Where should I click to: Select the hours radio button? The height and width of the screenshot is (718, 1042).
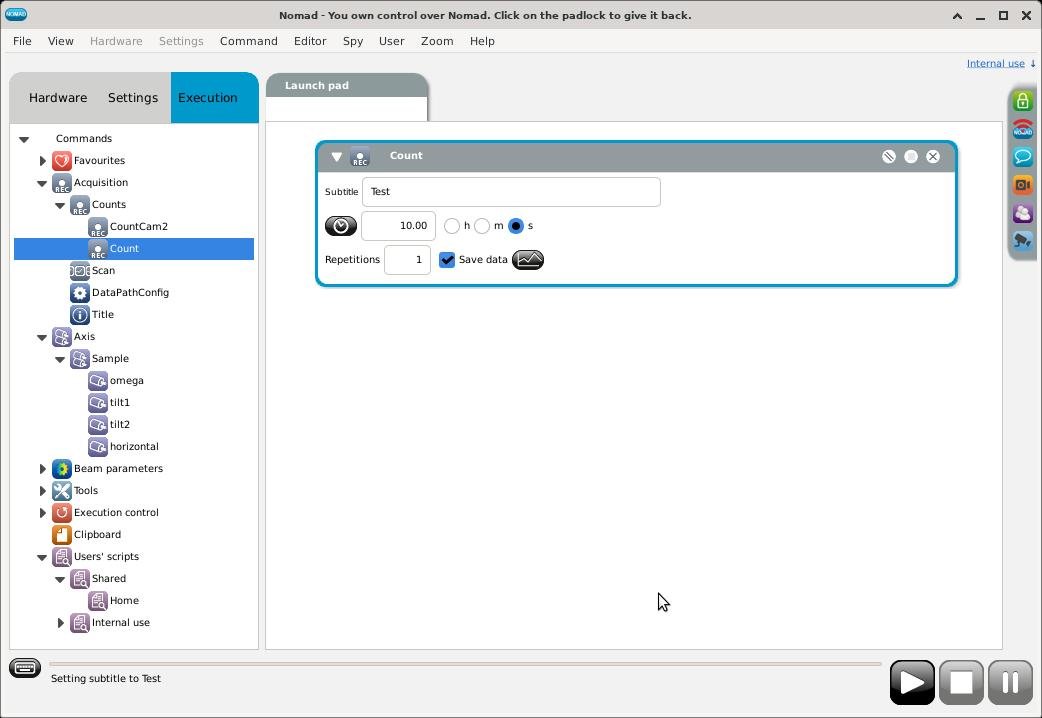452,226
